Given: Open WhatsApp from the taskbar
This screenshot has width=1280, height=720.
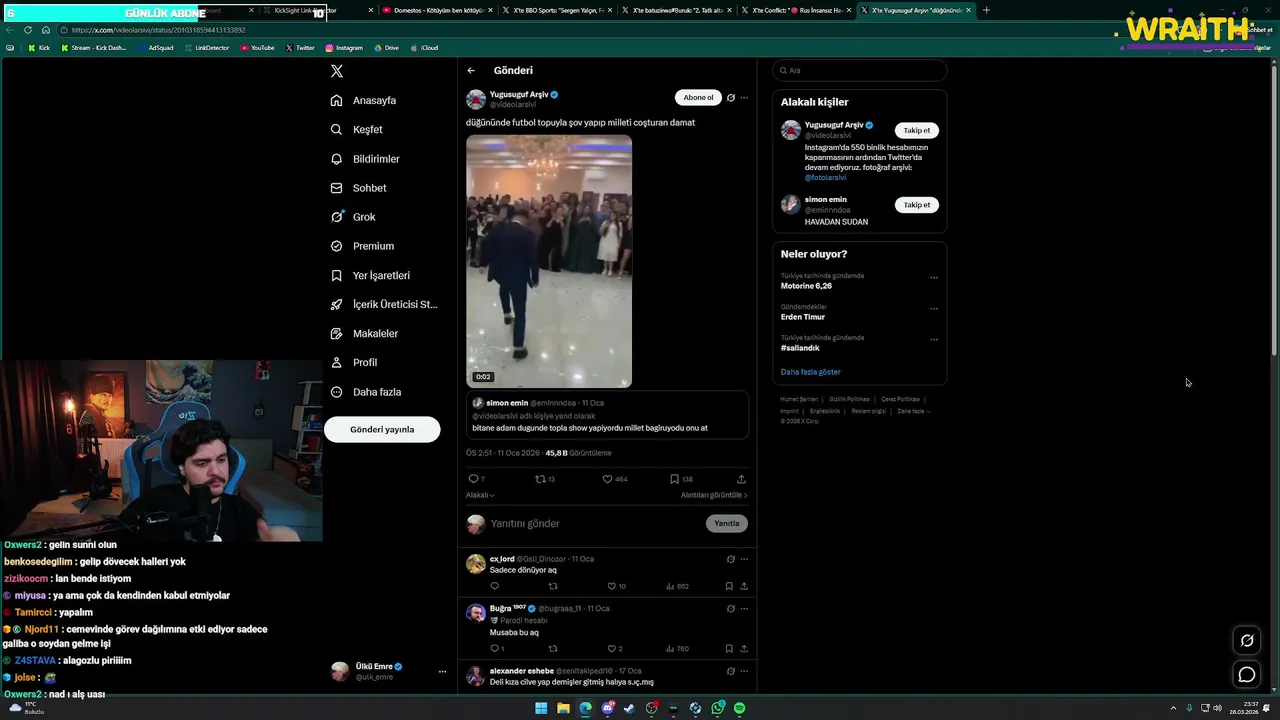Looking at the screenshot, I should (x=718, y=708).
